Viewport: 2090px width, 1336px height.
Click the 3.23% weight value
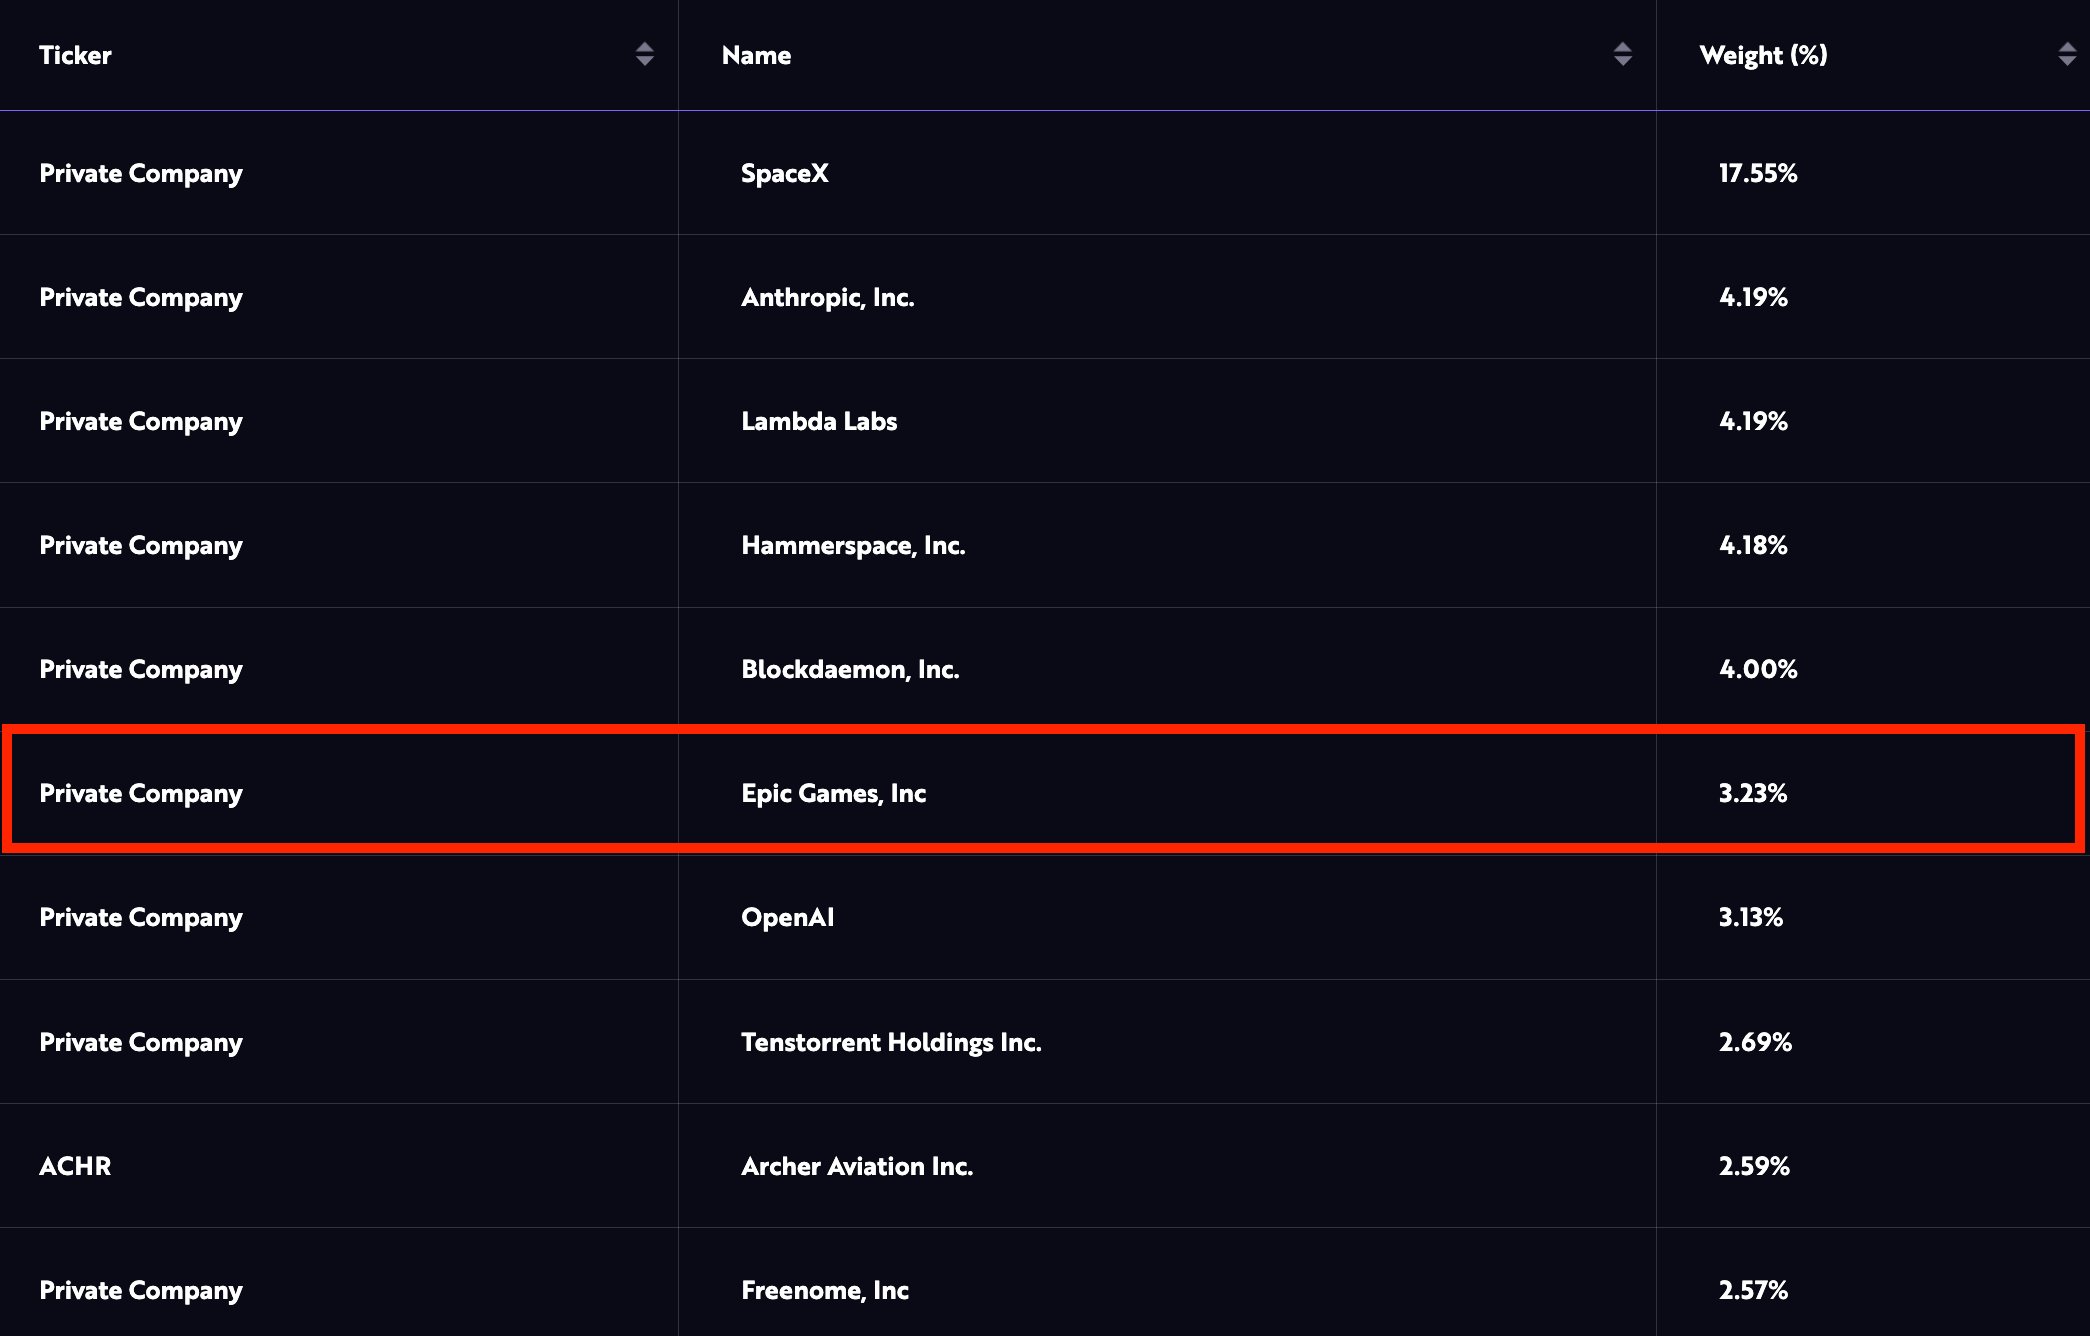pyautogui.click(x=1753, y=793)
